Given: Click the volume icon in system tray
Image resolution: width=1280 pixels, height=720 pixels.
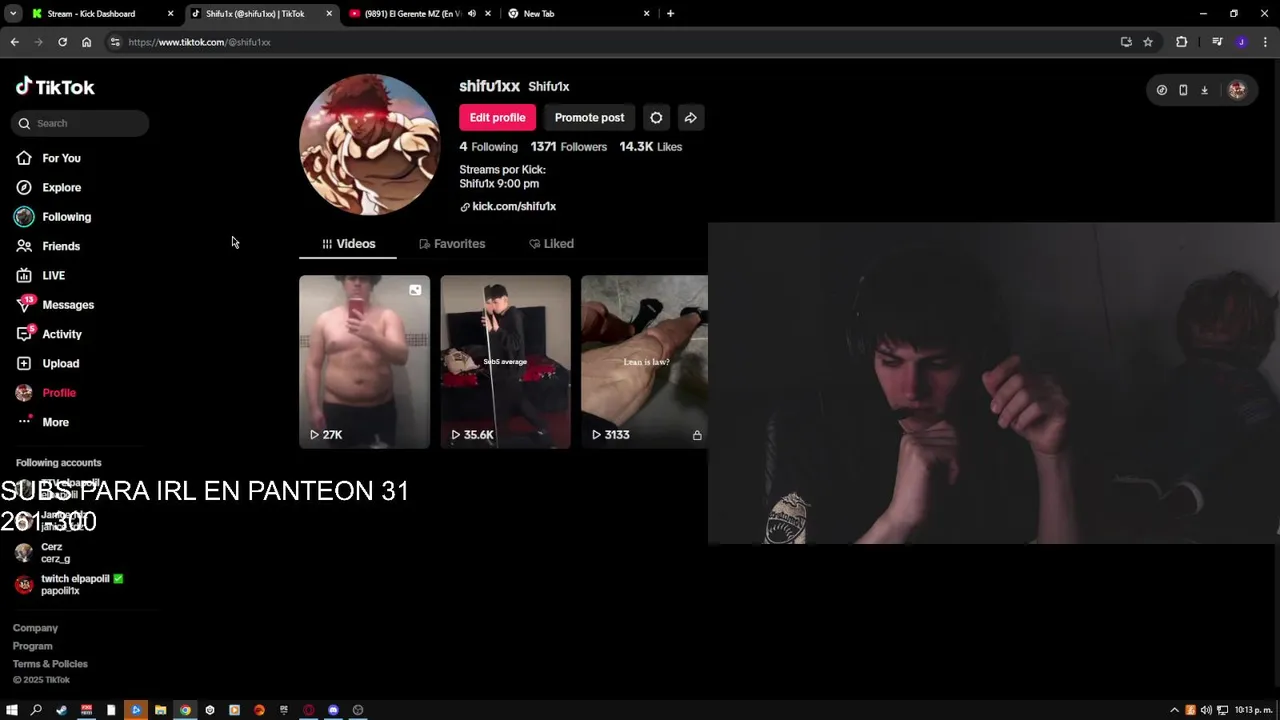Looking at the screenshot, I should [1206, 710].
